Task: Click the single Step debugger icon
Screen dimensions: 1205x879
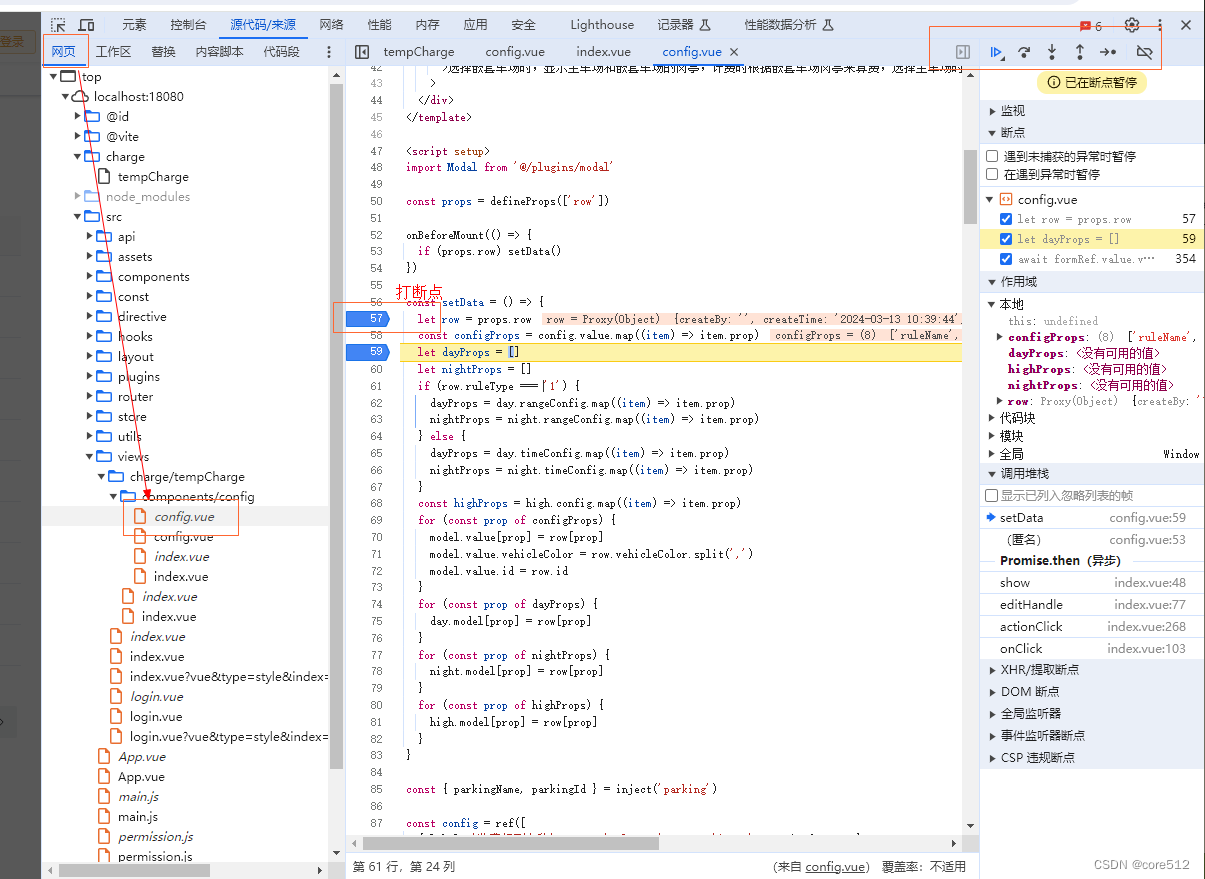Action: coord(1108,52)
